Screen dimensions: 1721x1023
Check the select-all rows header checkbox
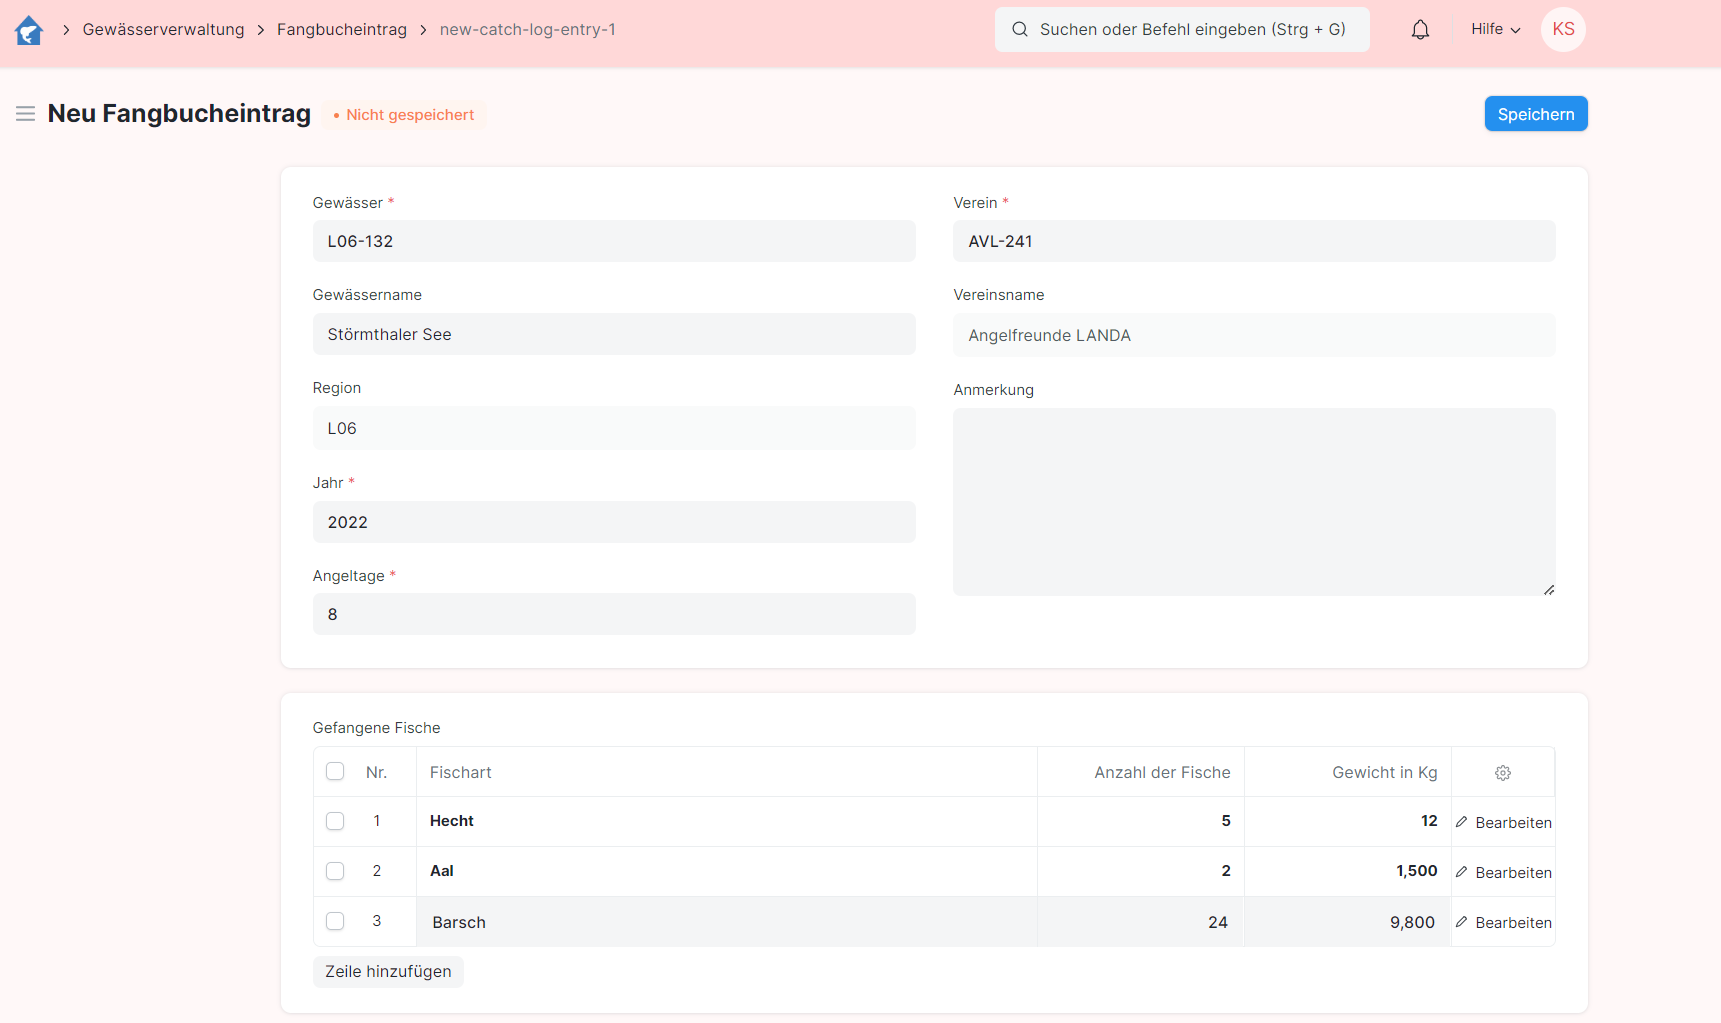(335, 771)
